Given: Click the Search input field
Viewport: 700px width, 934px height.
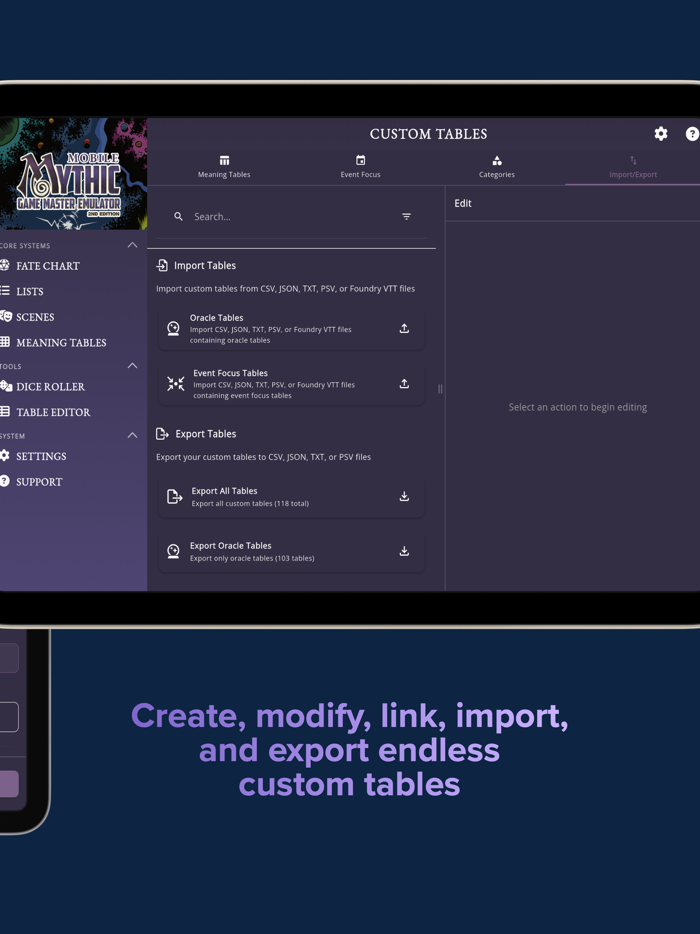Looking at the screenshot, I should 291,217.
